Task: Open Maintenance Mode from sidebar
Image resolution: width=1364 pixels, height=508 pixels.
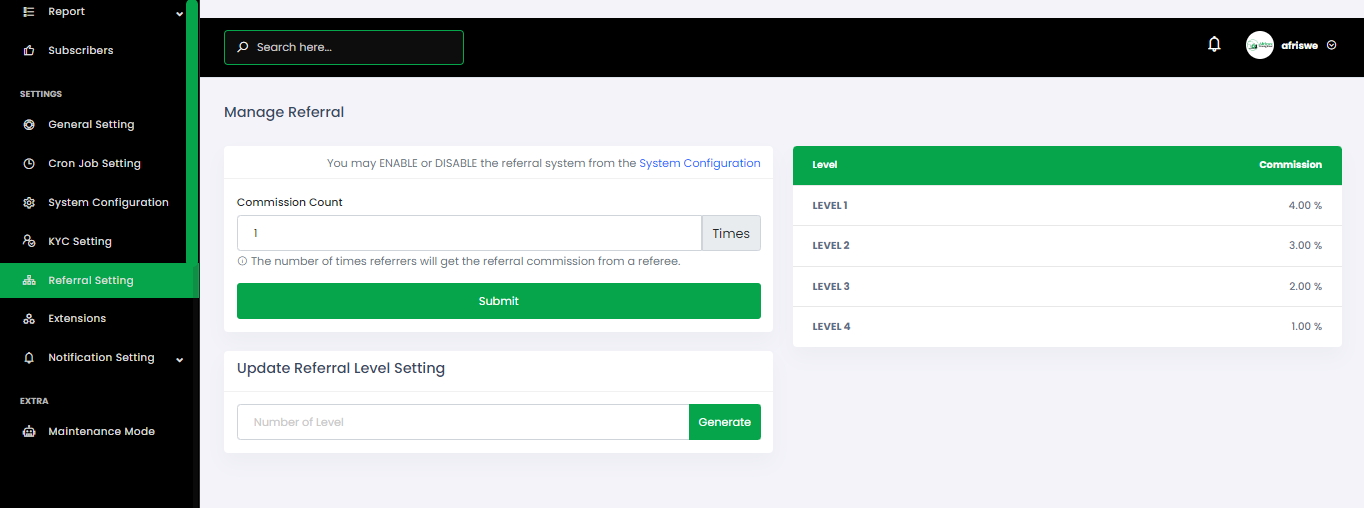Action: click(101, 432)
